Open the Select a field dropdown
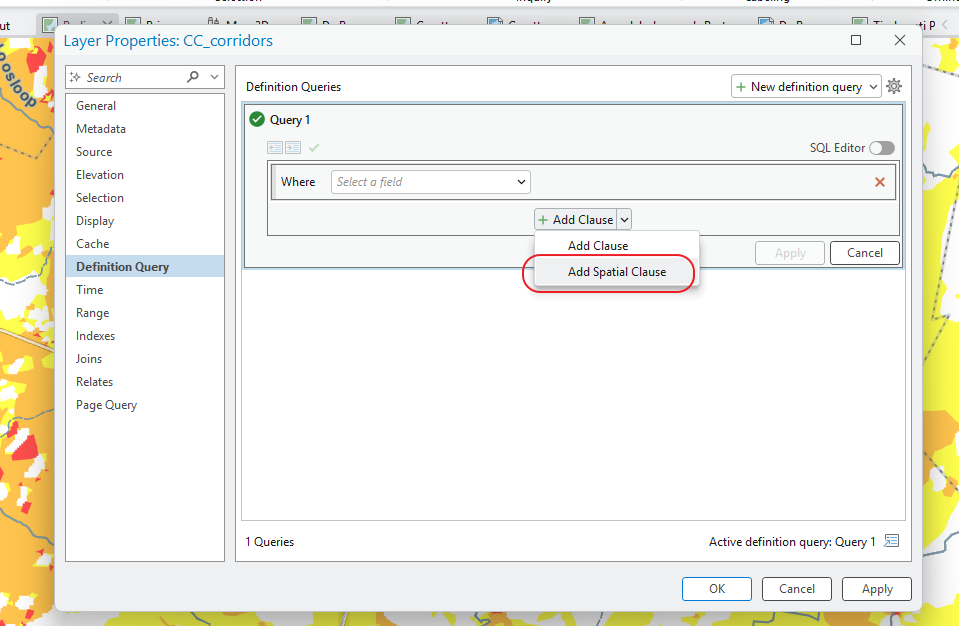Screen dimensions: 959x626 click(431, 182)
